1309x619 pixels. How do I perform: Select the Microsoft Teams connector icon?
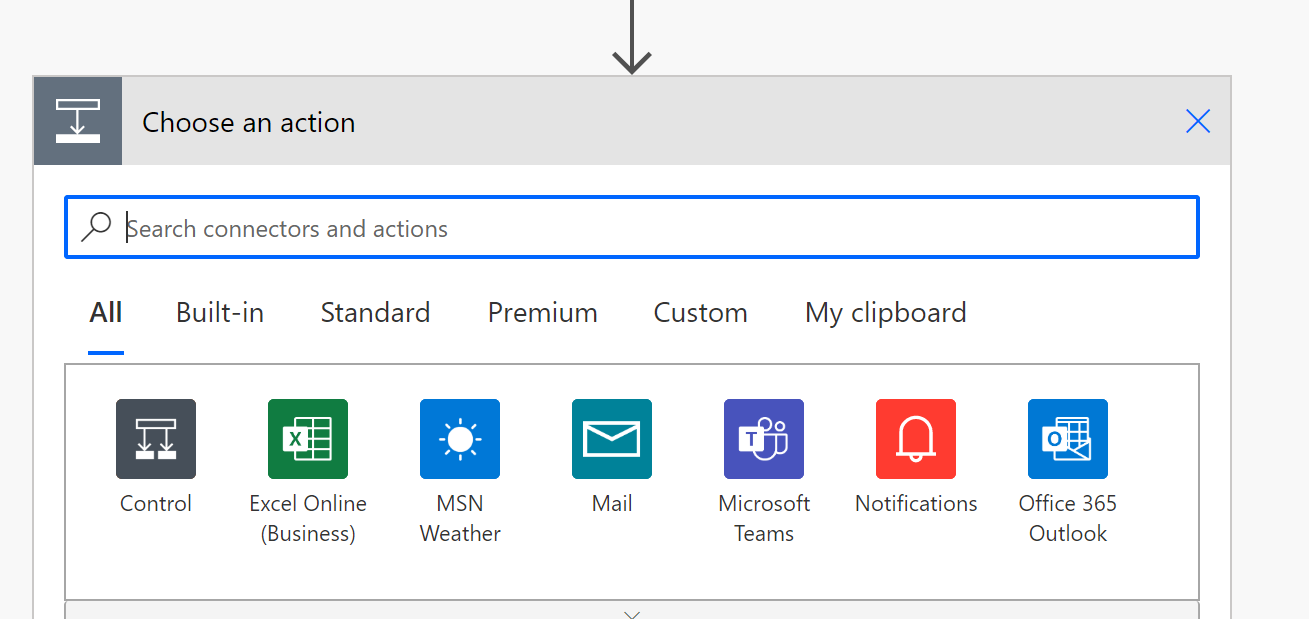click(764, 439)
